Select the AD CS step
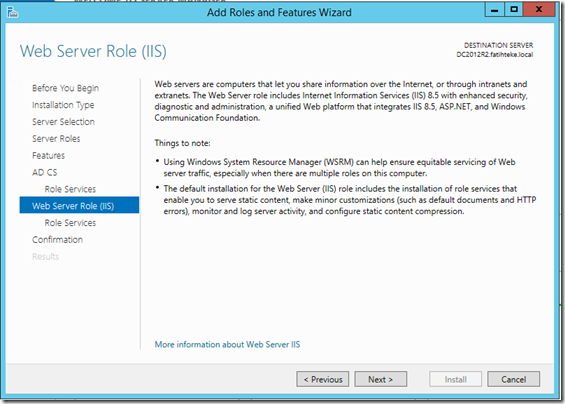 [45, 173]
